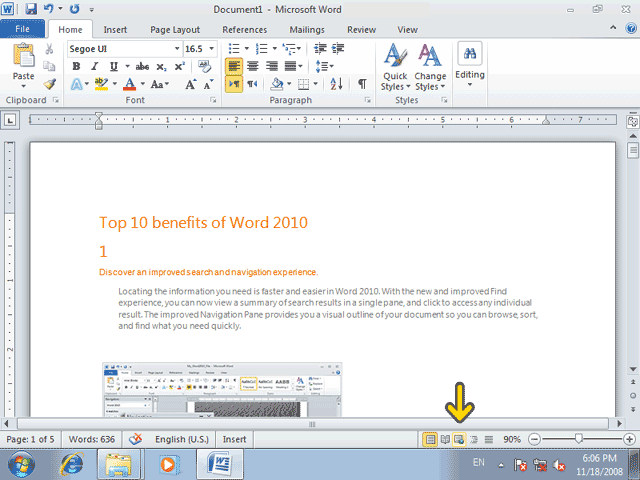Click the proofing errors icon in status bar
Image resolution: width=640 pixels, height=480 pixels.
pyautogui.click(x=136, y=439)
